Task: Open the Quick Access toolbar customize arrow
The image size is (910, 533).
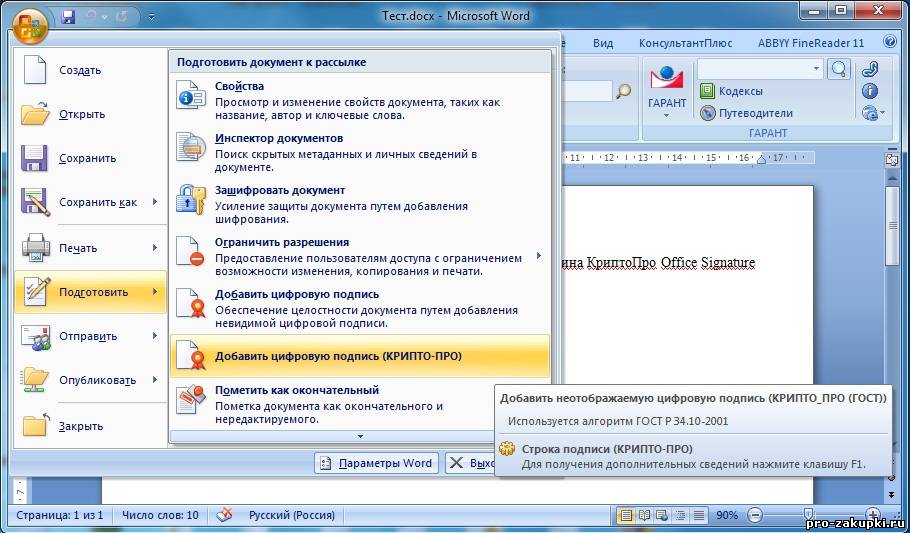Action: (x=151, y=17)
